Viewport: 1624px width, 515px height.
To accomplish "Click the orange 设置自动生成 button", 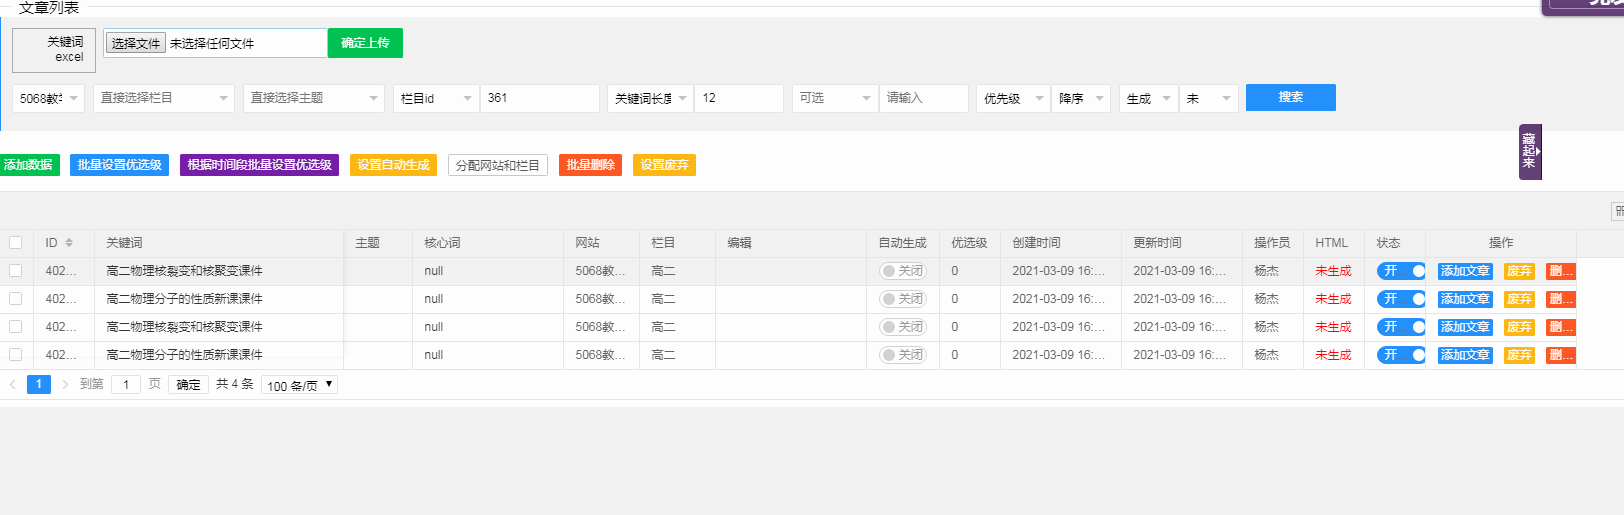I will pos(393,165).
